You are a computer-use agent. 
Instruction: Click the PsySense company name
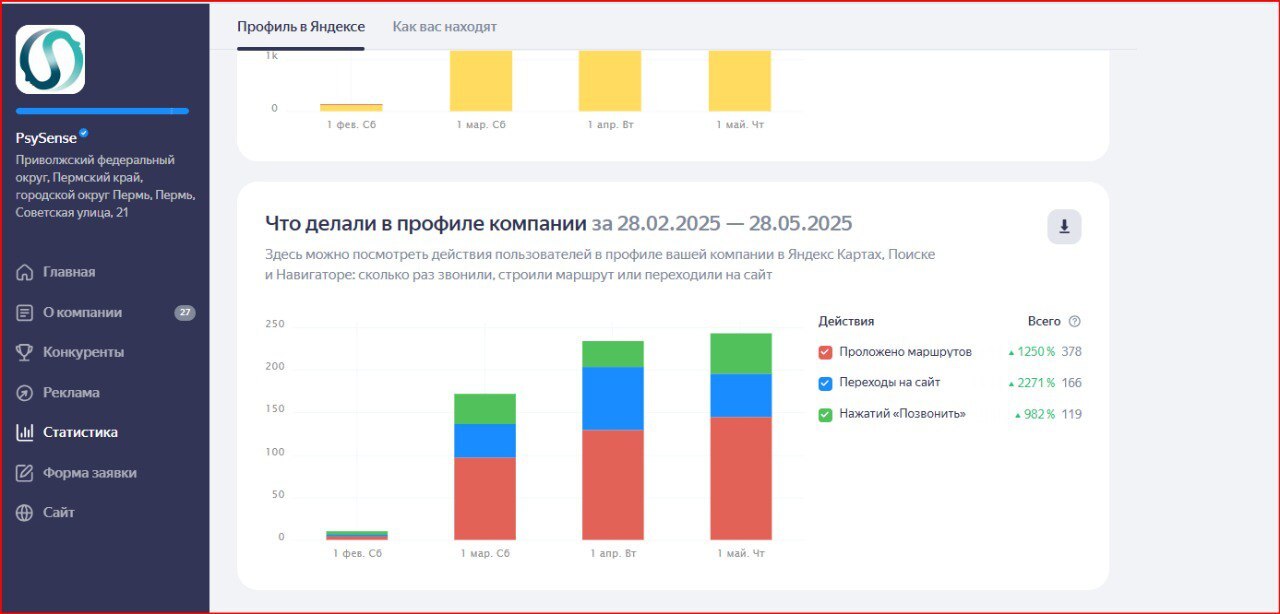tap(46, 138)
